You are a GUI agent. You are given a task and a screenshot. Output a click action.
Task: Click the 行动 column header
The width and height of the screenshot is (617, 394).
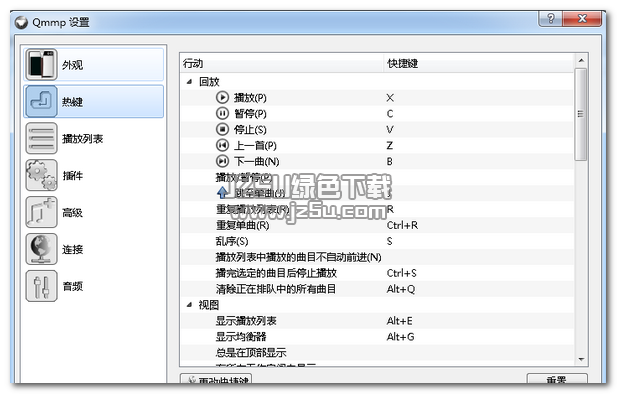(x=281, y=63)
